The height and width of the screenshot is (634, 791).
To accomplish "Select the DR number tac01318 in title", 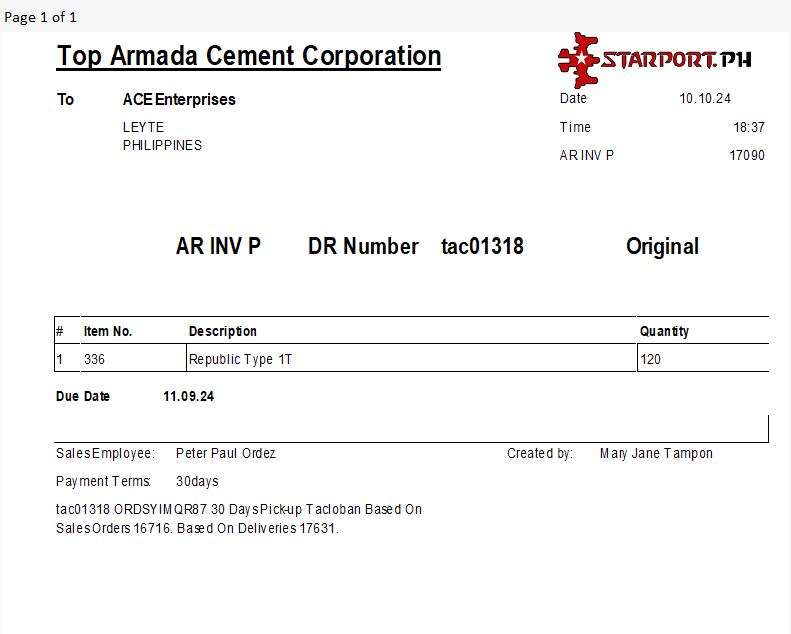I will click(x=482, y=246).
